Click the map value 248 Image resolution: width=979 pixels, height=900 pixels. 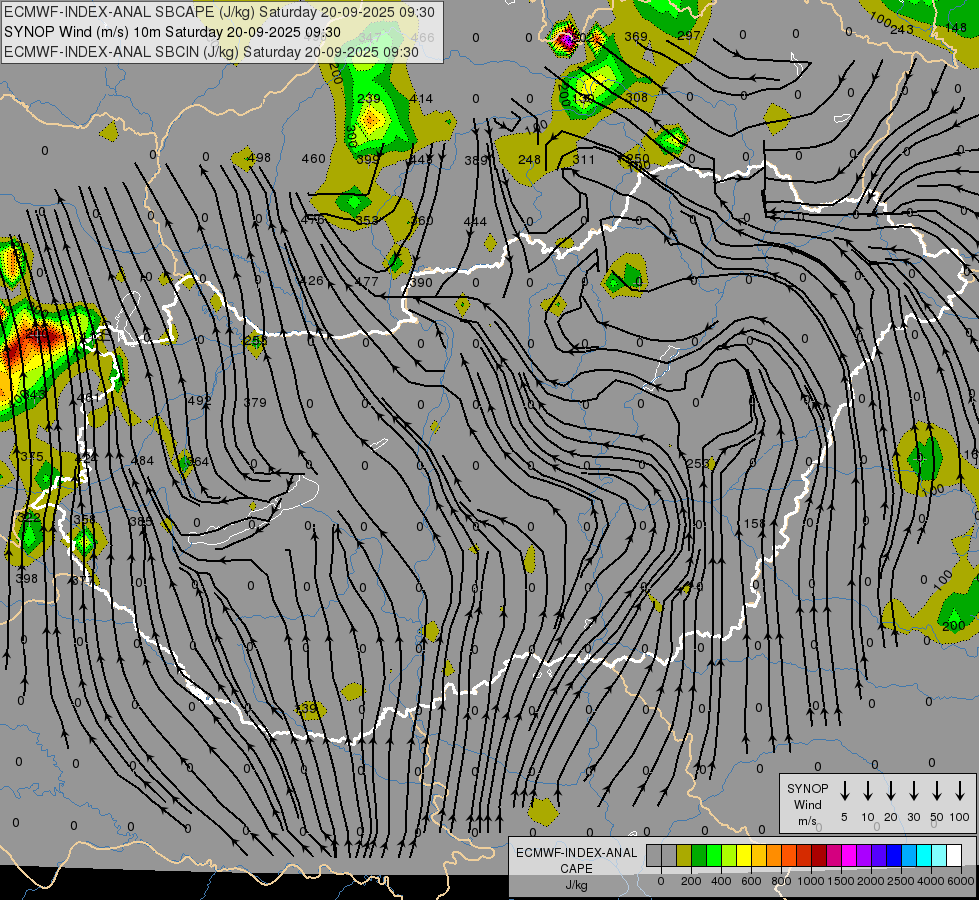529,159
